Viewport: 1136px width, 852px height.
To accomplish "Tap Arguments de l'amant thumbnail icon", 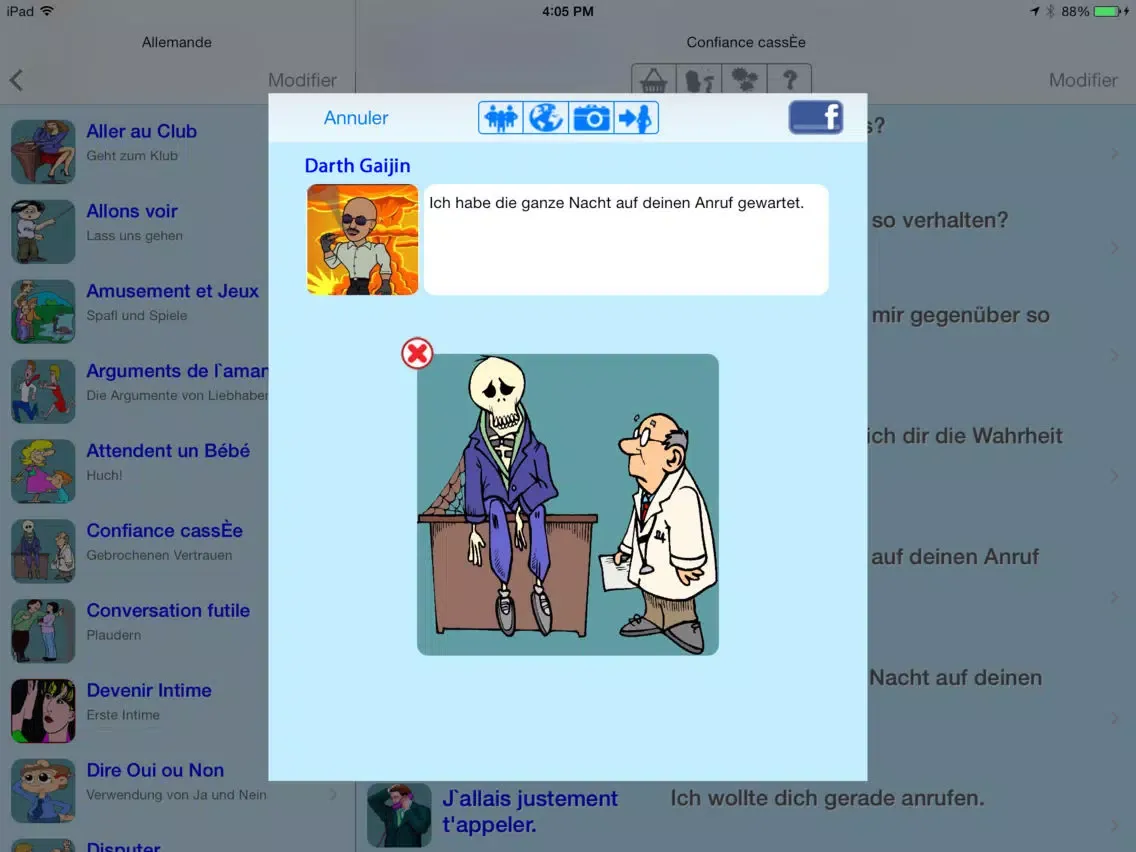I will click(43, 391).
